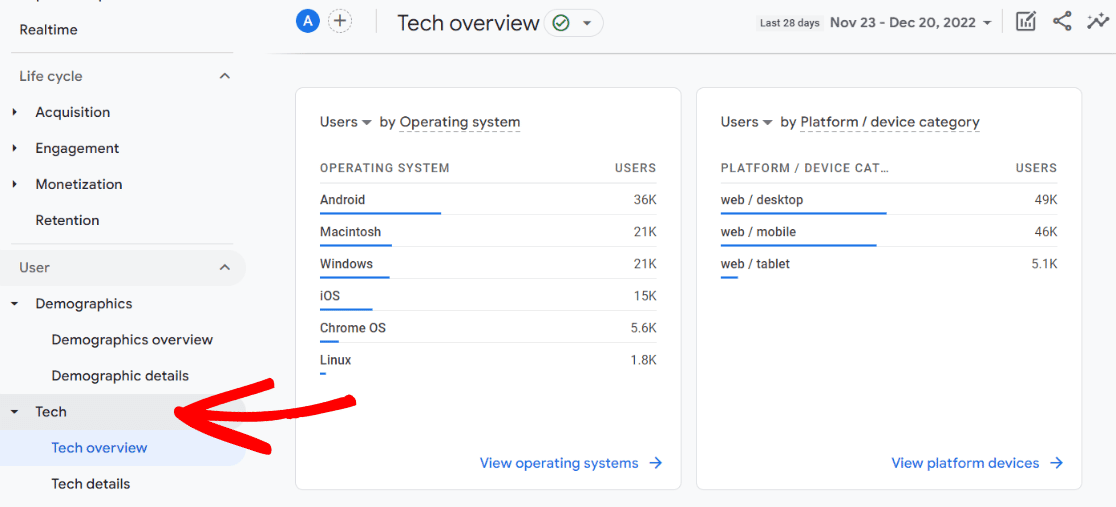The height and width of the screenshot is (507, 1116).
Task: Click the blue 'A' all-users segment badge
Action: [308, 21]
